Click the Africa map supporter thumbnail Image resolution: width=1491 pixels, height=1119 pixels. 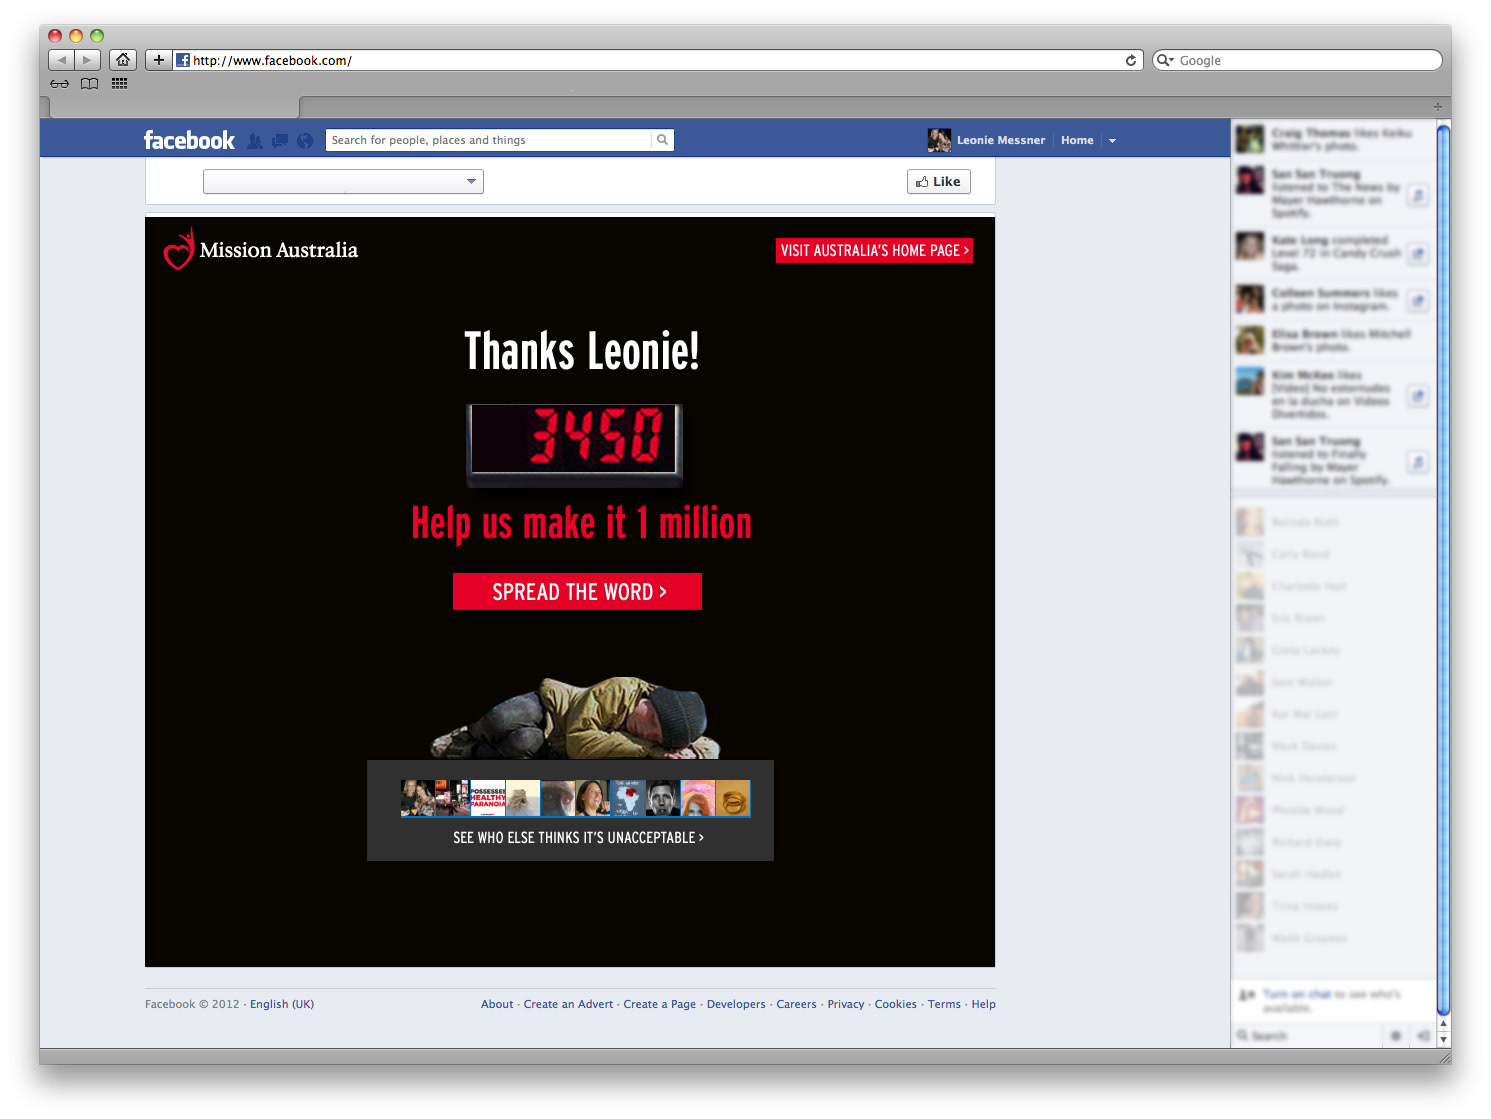[627, 798]
